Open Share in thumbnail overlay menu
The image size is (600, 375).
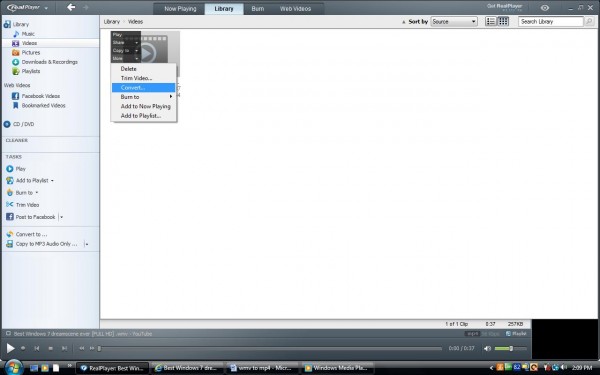click(x=126, y=42)
